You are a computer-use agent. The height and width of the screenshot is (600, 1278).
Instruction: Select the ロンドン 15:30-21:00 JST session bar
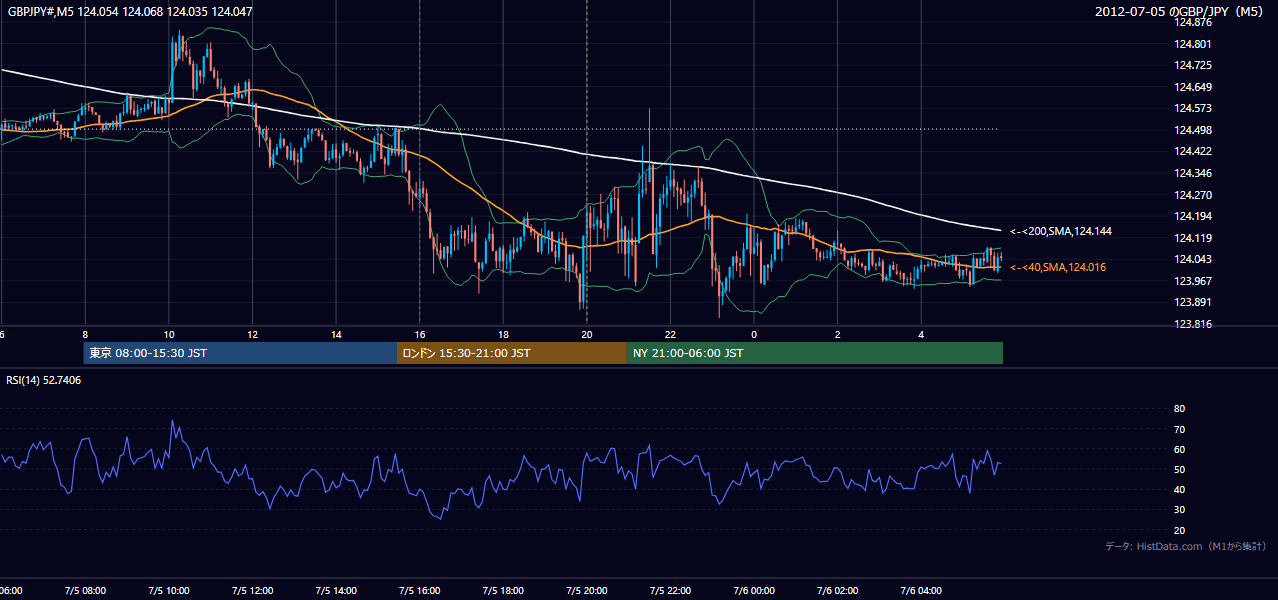point(512,353)
